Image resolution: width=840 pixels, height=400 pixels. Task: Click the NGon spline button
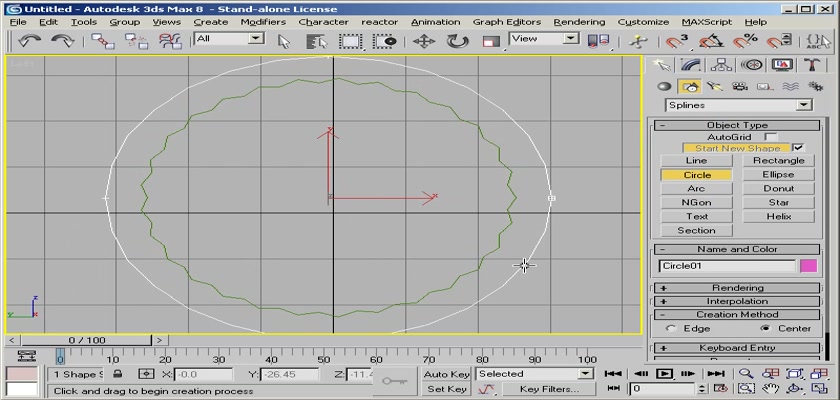pos(696,202)
